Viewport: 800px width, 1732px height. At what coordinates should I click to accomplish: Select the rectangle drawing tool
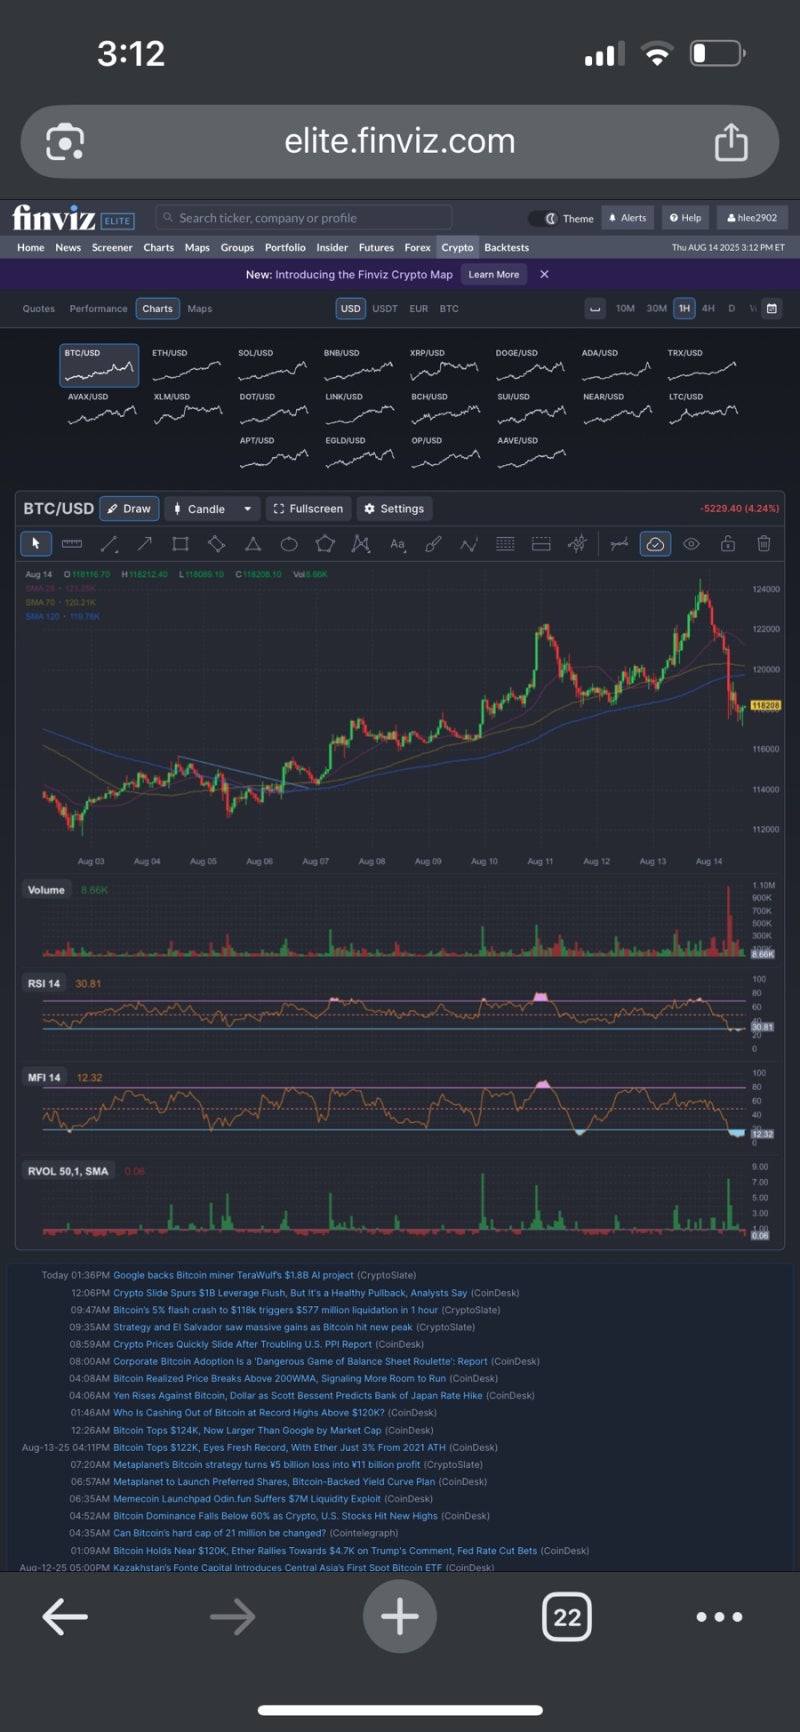180,544
